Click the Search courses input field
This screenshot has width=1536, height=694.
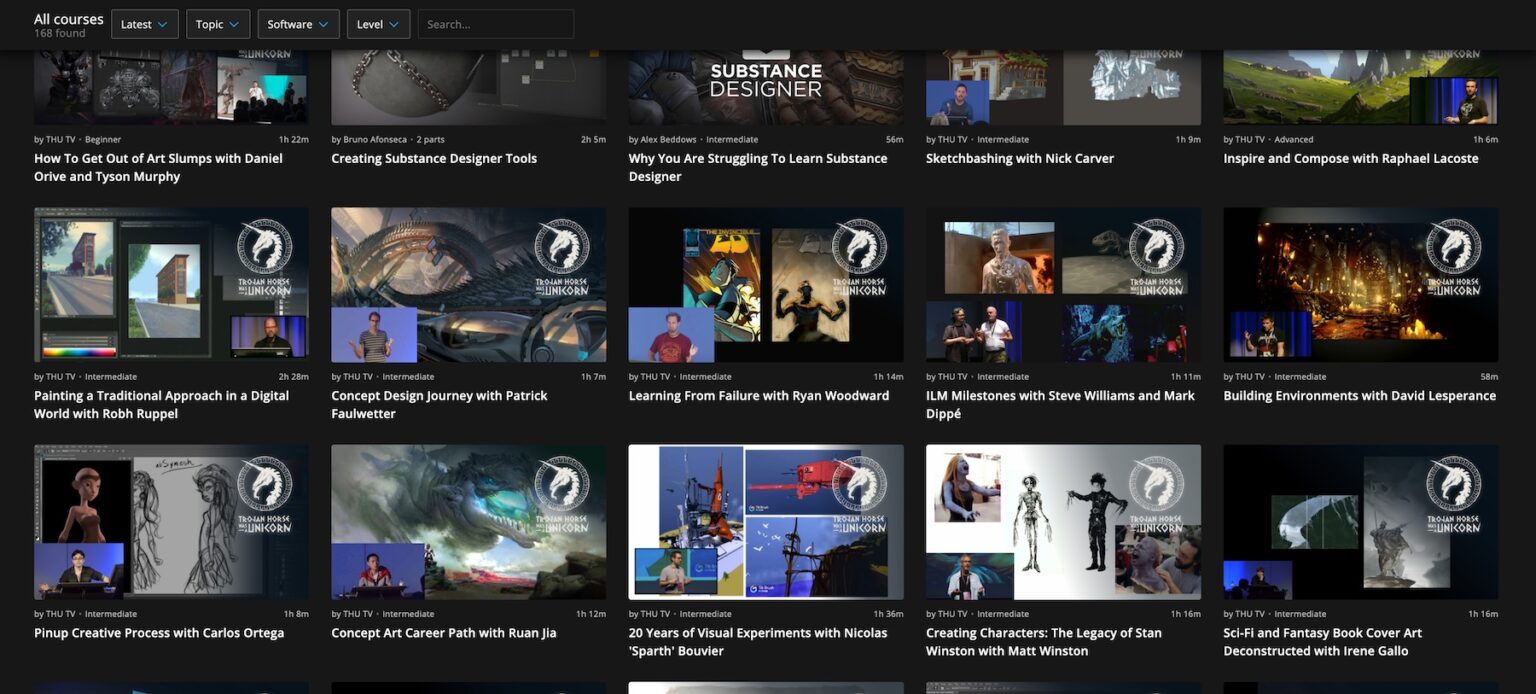[x=495, y=23]
